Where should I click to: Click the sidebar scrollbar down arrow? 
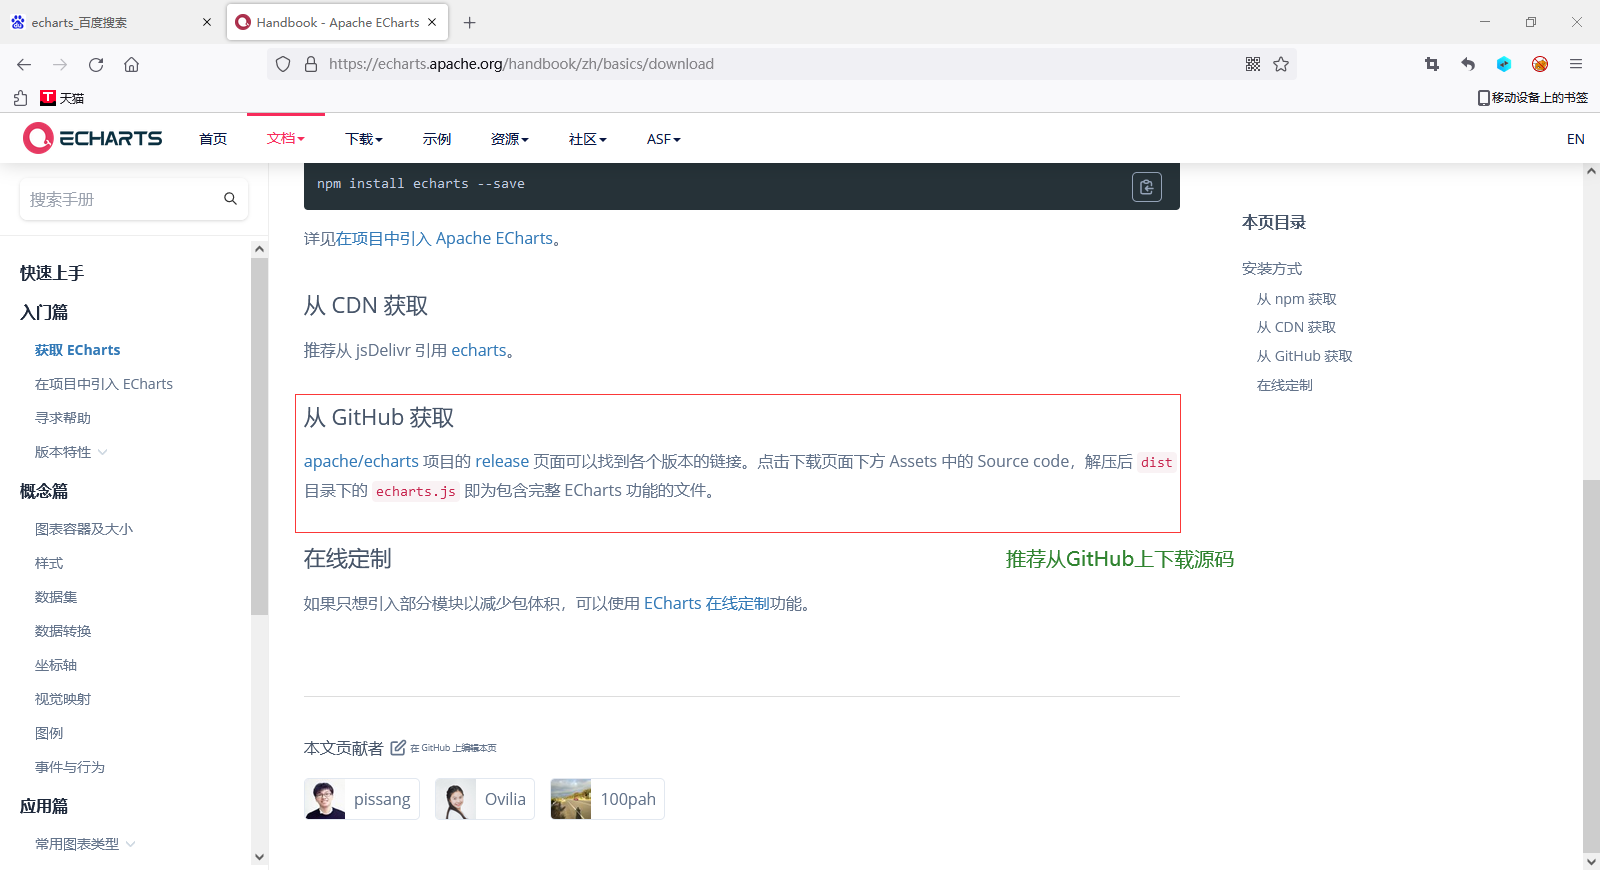coord(260,857)
